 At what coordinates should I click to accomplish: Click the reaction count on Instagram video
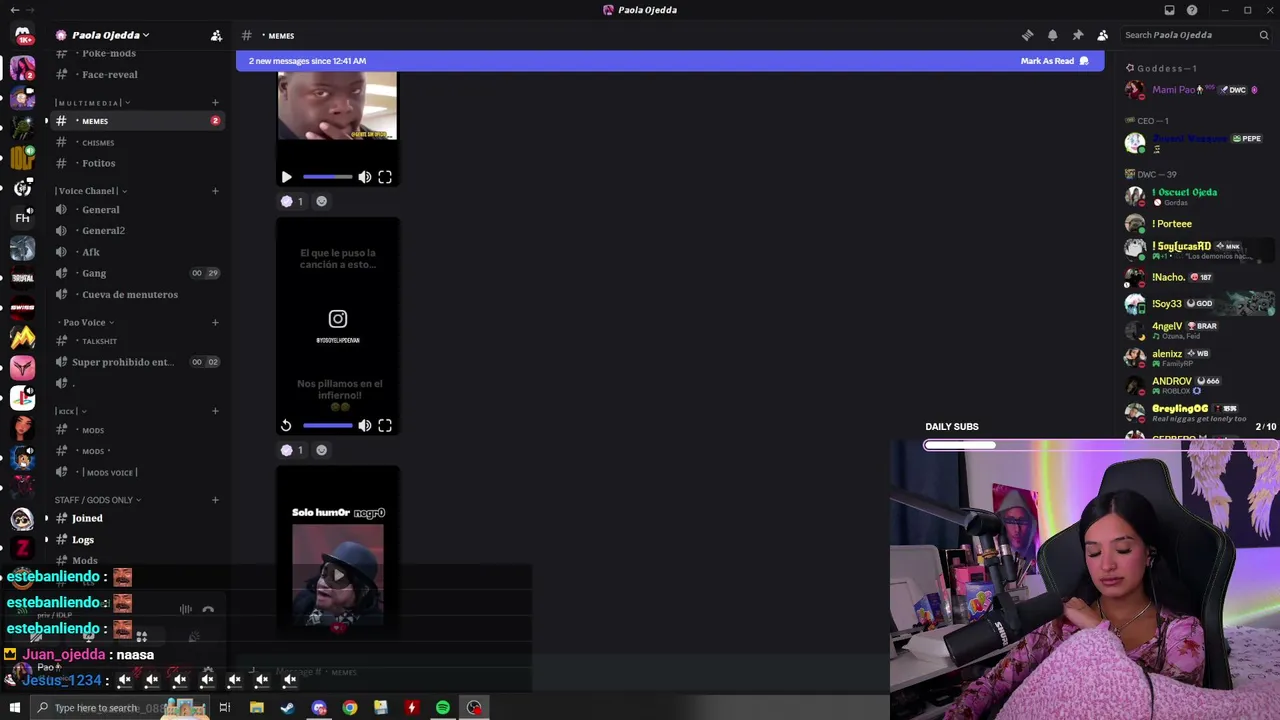coord(292,450)
